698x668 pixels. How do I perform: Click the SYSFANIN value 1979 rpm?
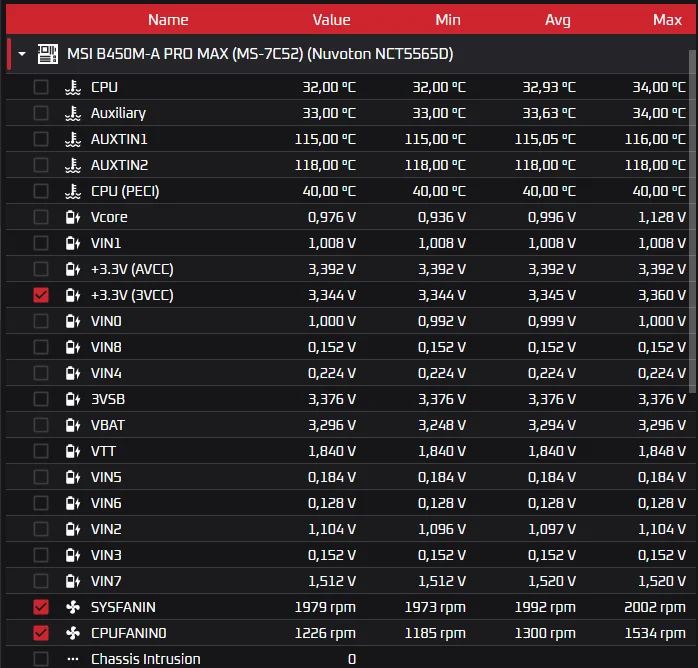click(x=325, y=607)
